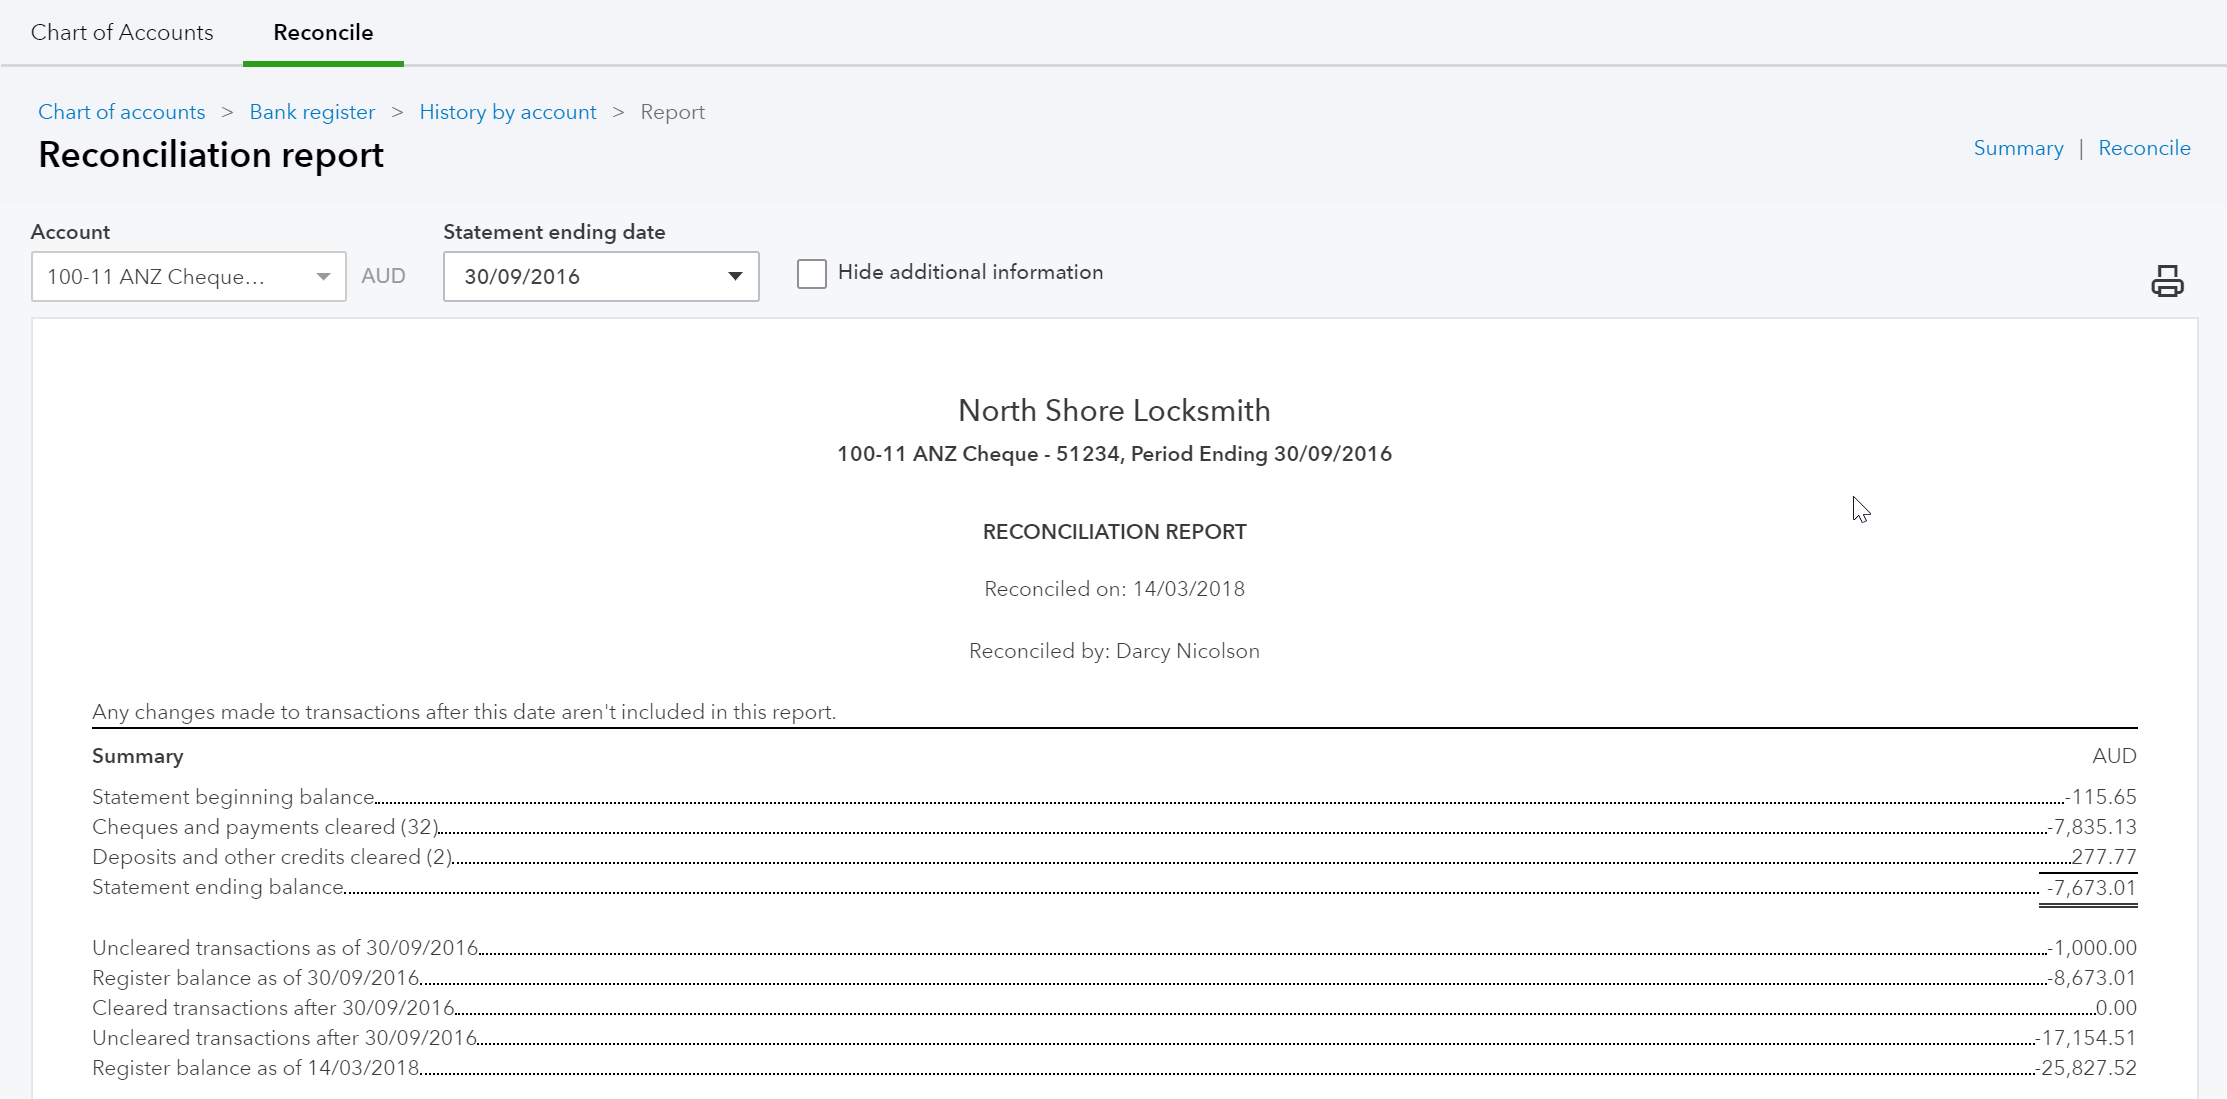Go to Bank register breadcrumb
This screenshot has height=1099, width=2227.
(312, 112)
